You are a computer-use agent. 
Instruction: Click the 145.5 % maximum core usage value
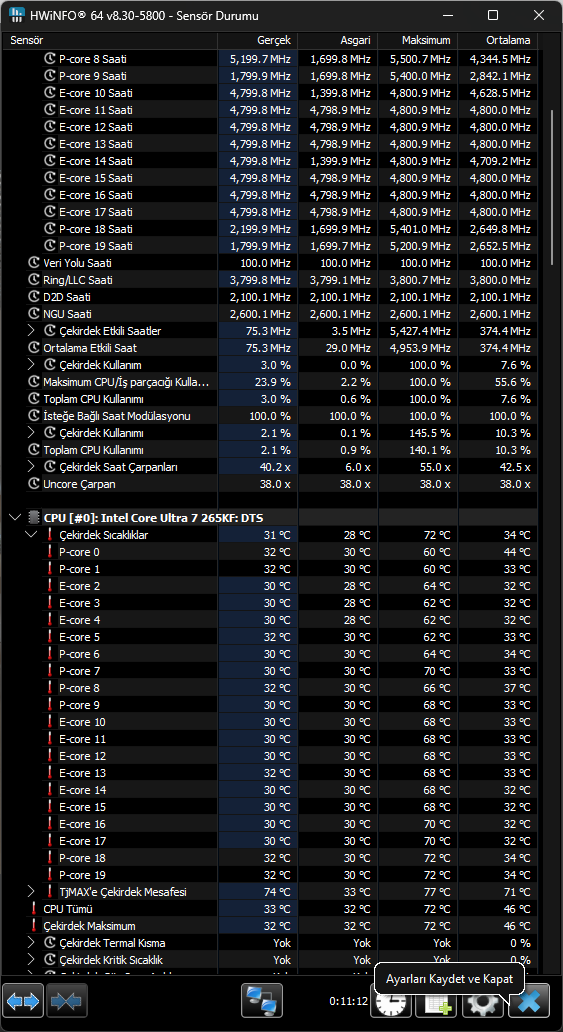click(431, 433)
